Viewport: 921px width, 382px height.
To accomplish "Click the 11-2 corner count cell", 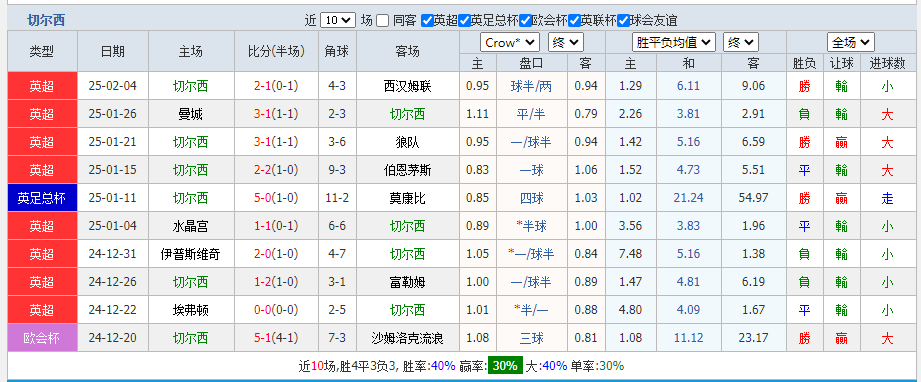I will point(337,198).
